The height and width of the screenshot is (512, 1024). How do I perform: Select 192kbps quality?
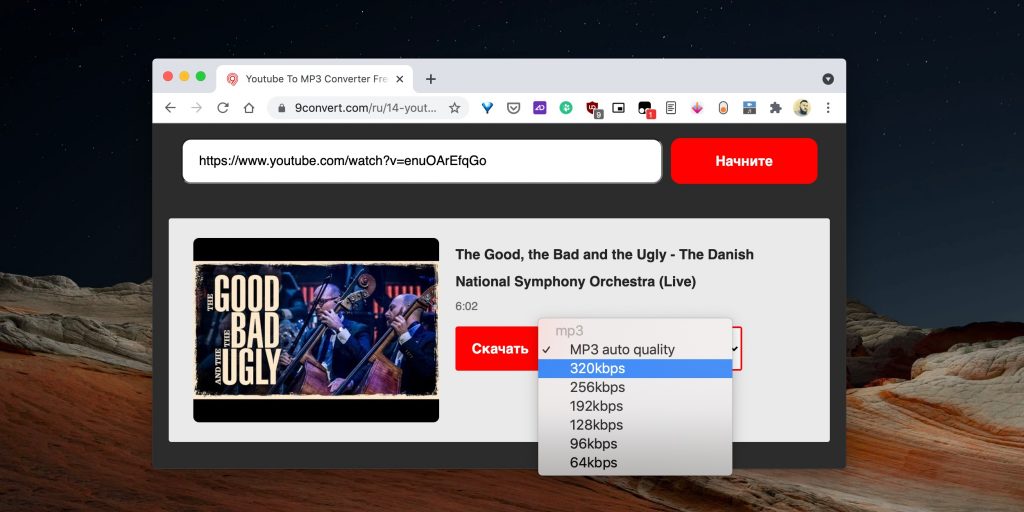click(635, 406)
